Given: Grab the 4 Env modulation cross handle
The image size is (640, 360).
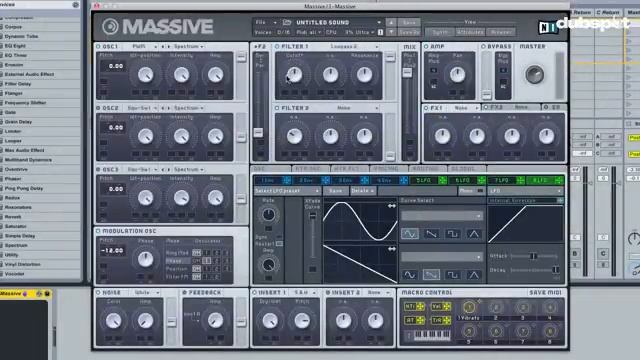Looking at the screenshot, I should pos(403,180).
